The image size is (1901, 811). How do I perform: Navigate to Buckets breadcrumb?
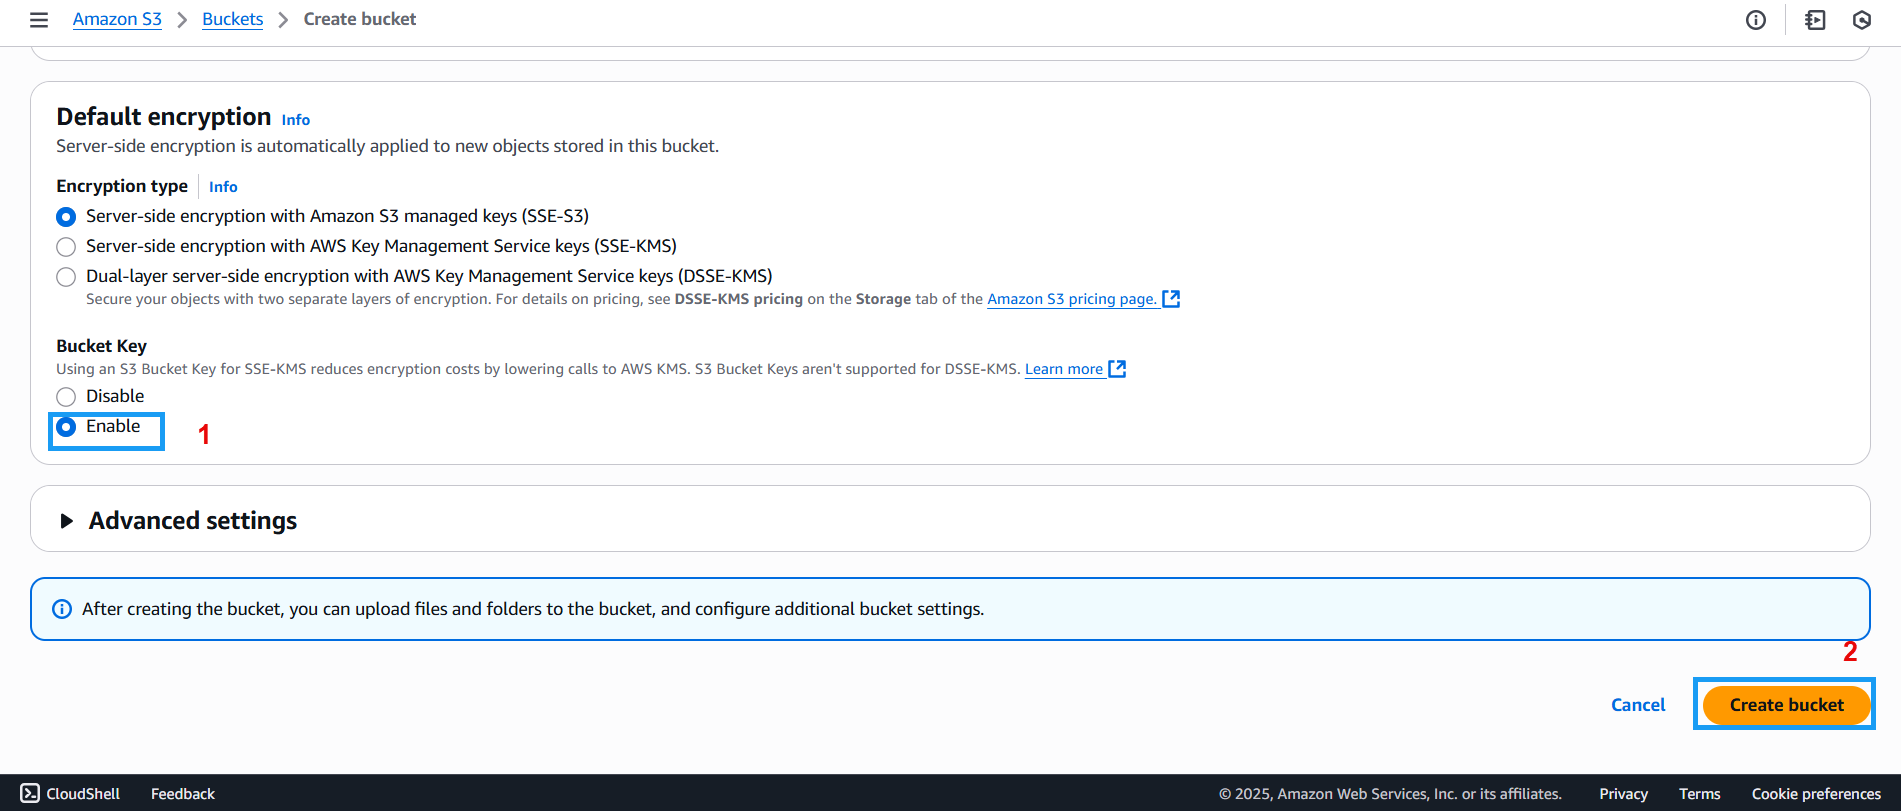232,19
